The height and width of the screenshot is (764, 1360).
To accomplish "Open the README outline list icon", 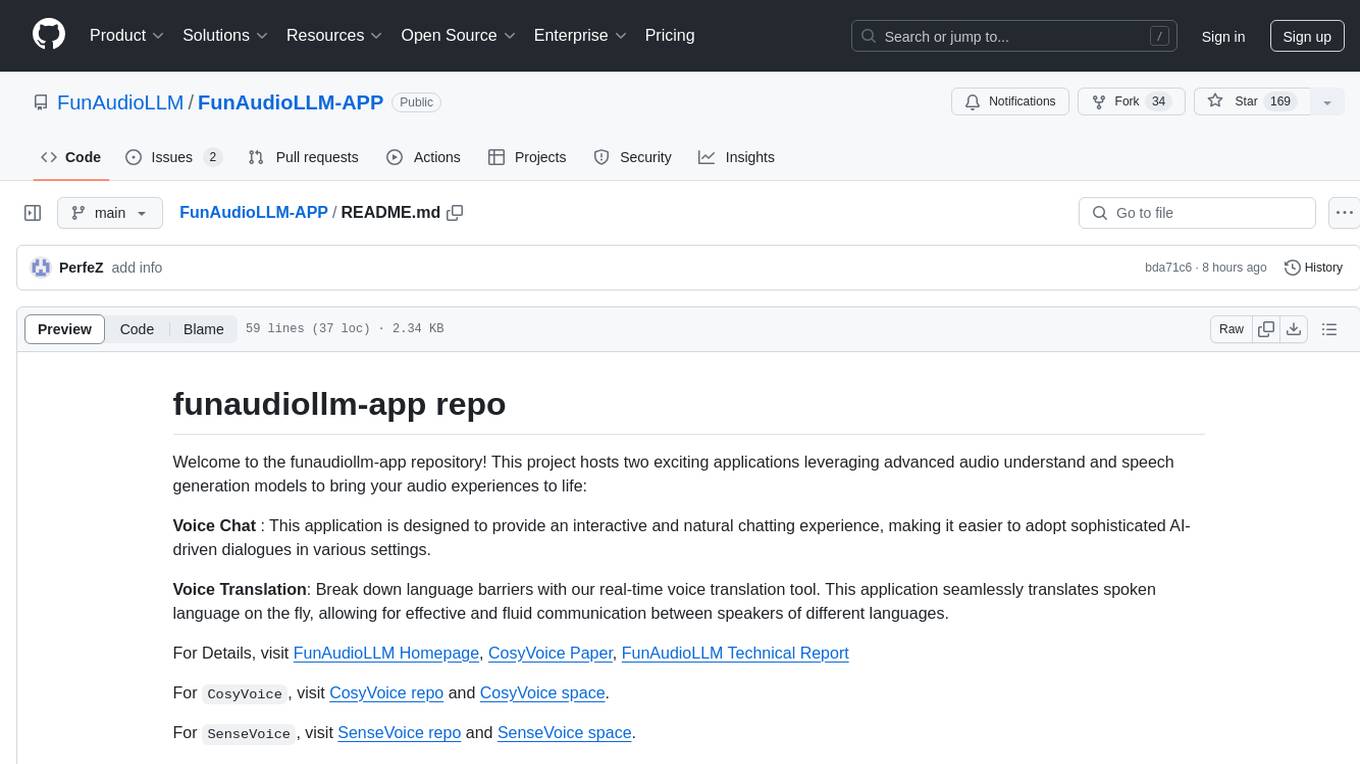I will click(x=1329, y=329).
